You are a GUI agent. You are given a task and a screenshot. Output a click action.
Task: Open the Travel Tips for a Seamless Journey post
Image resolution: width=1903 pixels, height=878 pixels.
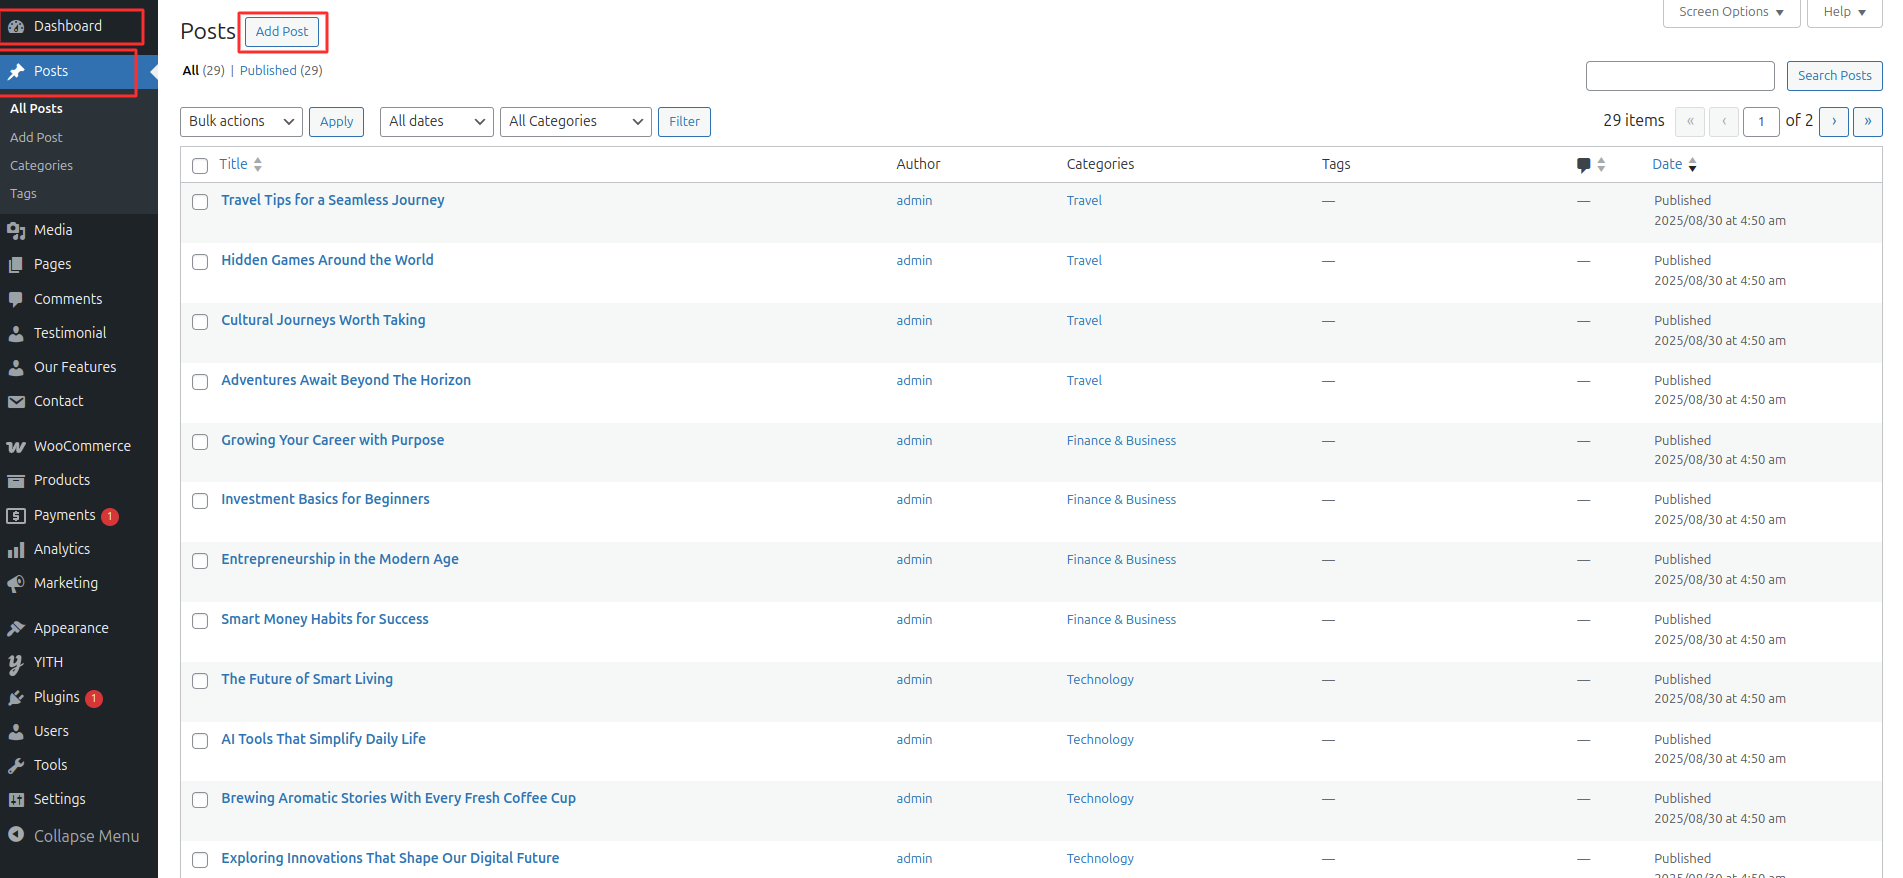click(332, 200)
